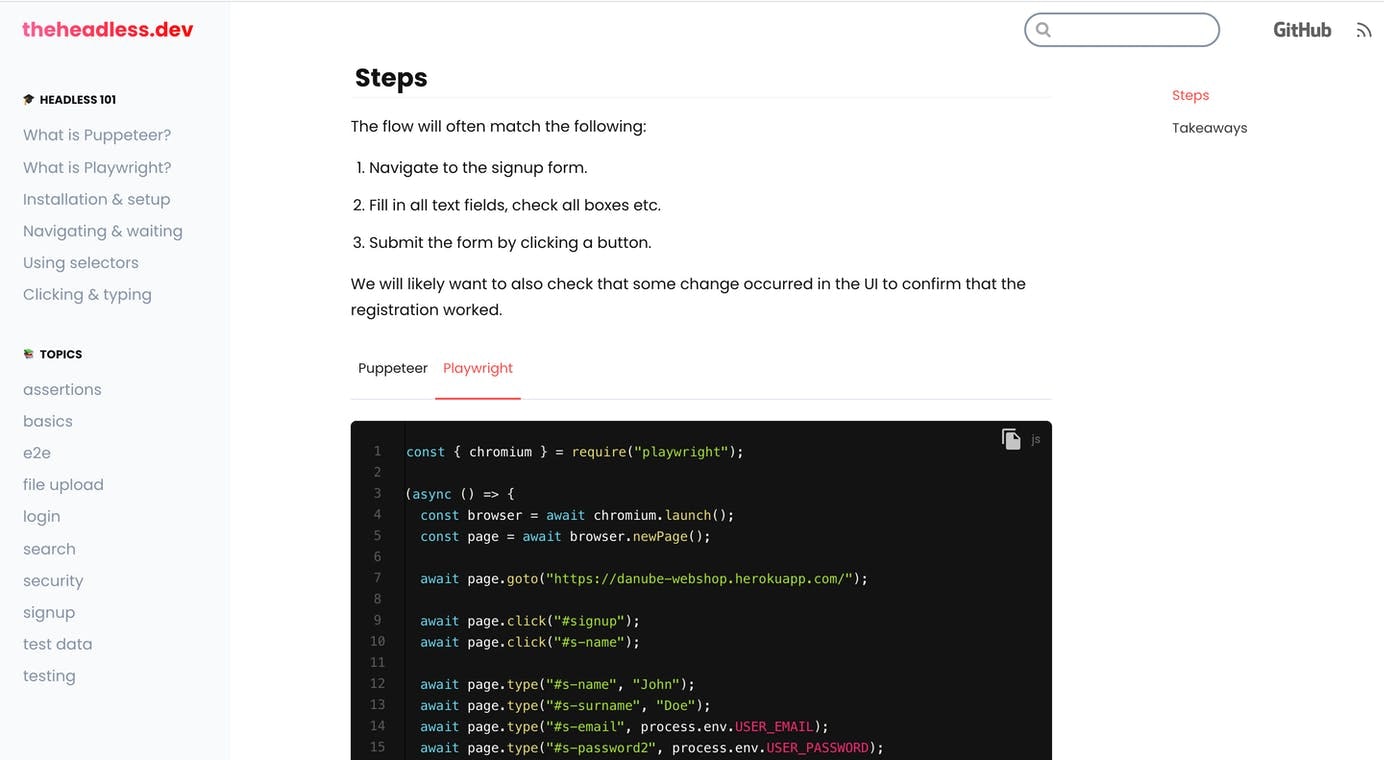Click inside the search input field

(x=1120, y=30)
